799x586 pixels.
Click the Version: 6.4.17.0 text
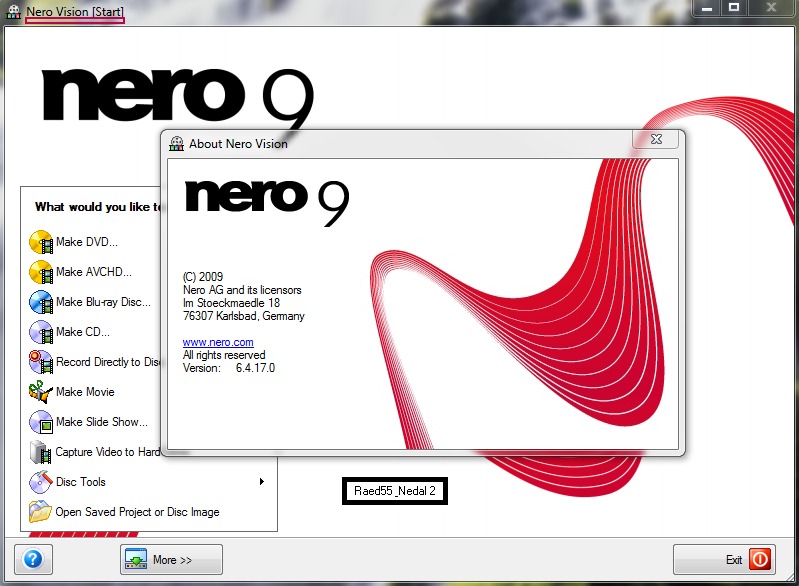click(229, 368)
